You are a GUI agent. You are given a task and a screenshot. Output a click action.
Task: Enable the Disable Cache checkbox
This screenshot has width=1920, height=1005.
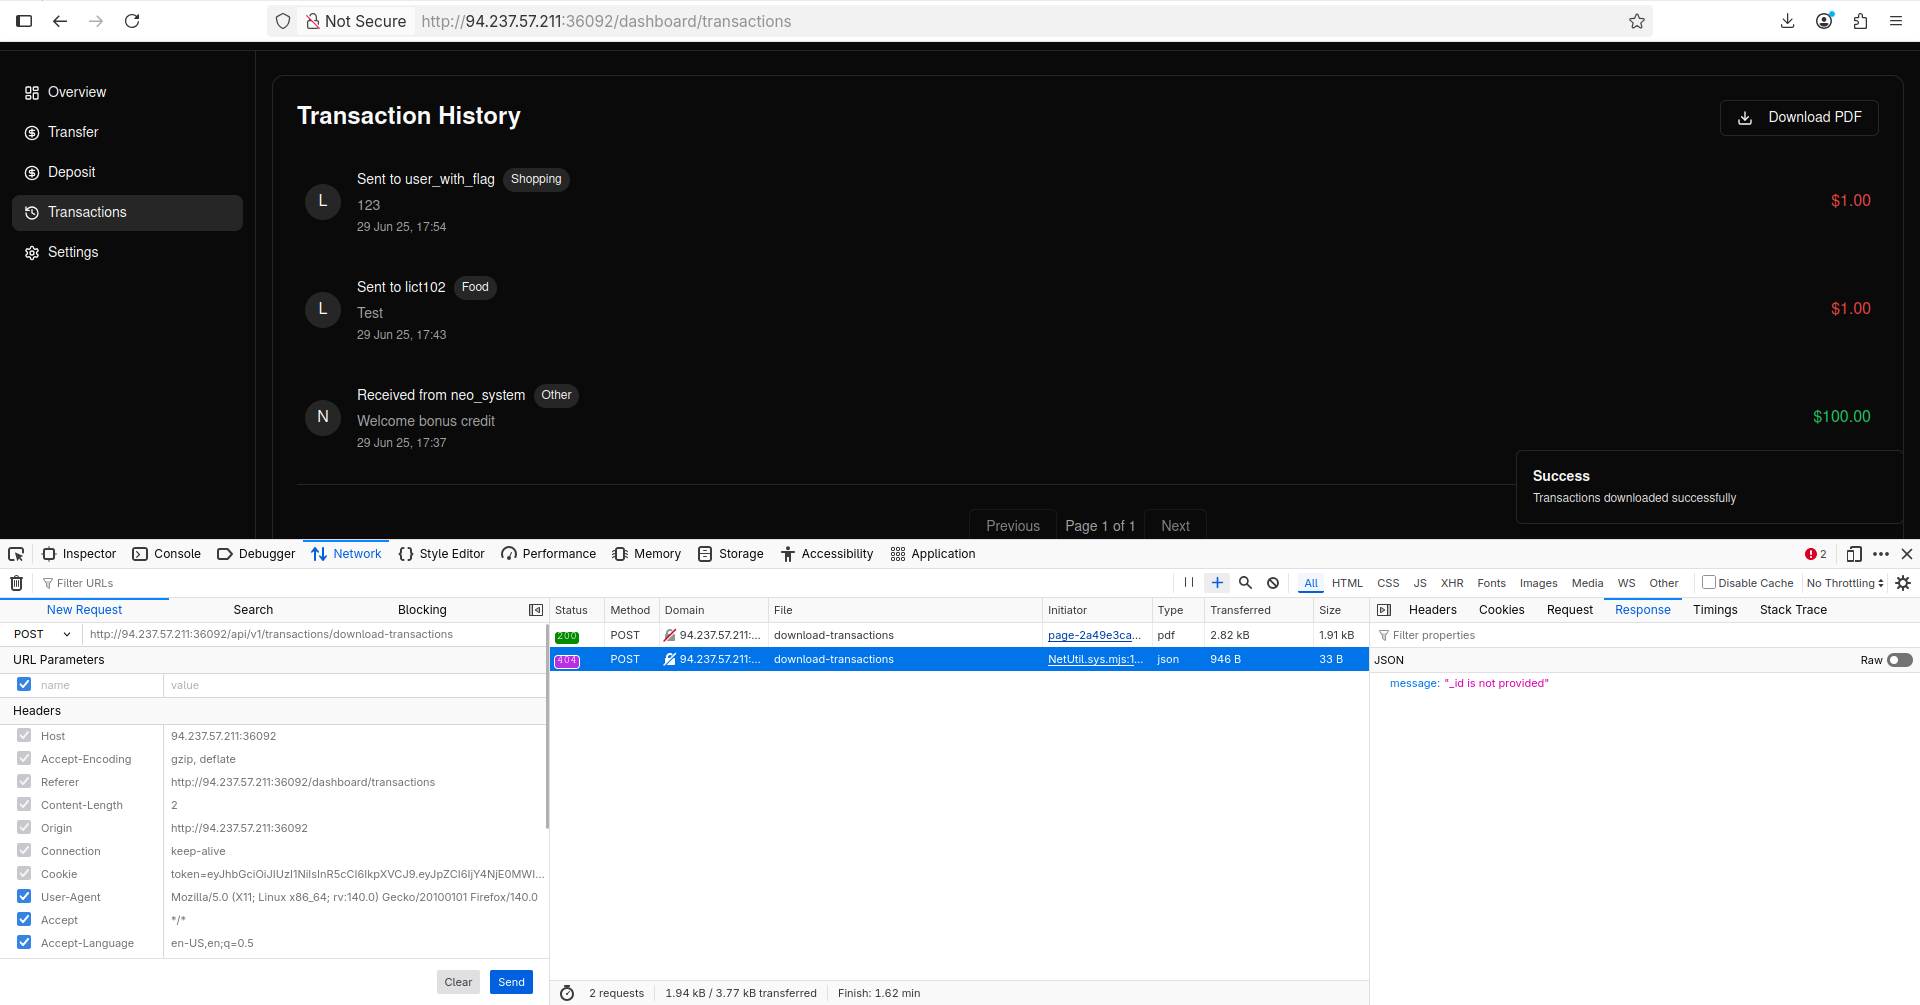coord(1709,582)
